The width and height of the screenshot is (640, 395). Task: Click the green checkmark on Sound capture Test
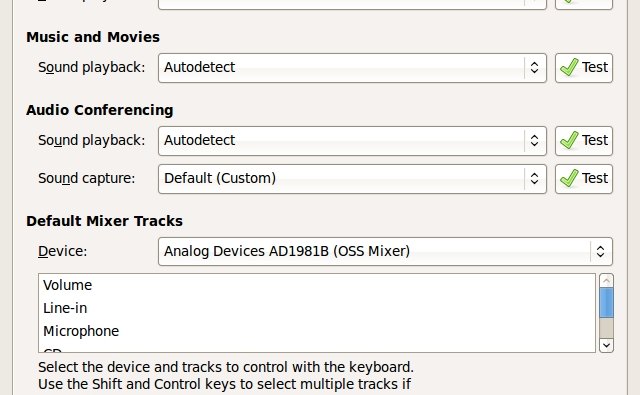pos(569,178)
